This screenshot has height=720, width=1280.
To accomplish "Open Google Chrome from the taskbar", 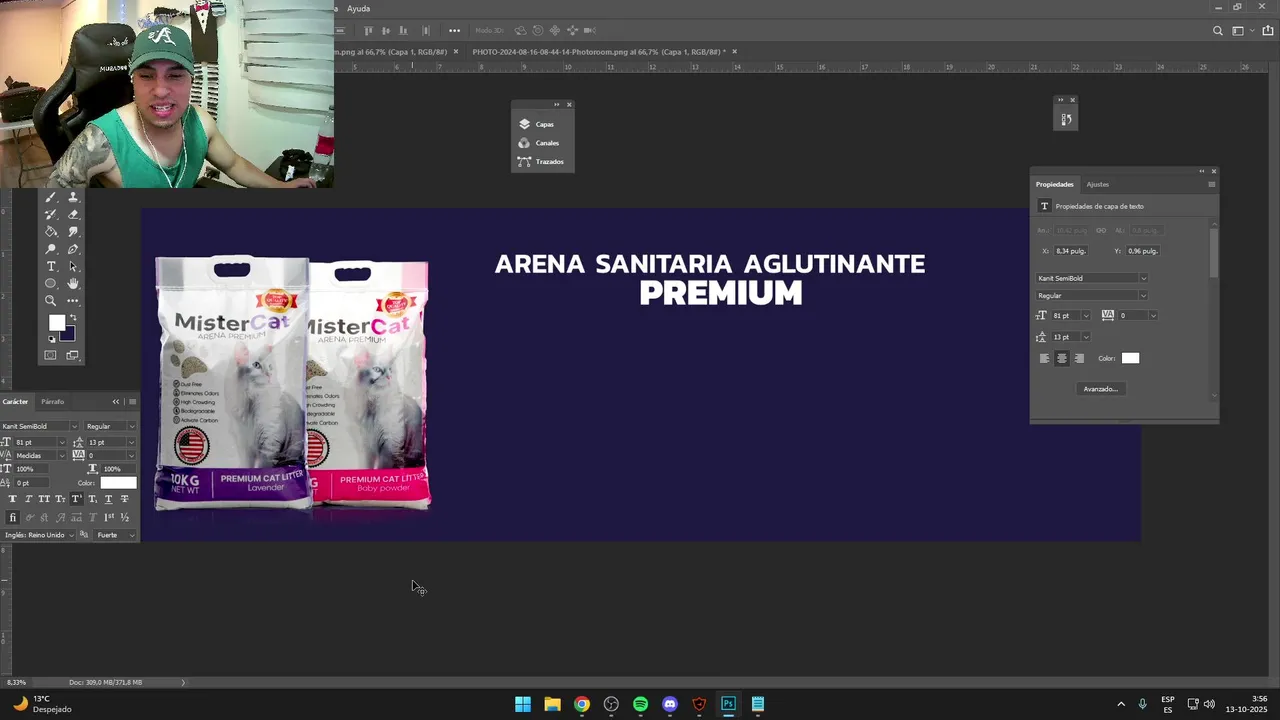I will pos(581,704).
